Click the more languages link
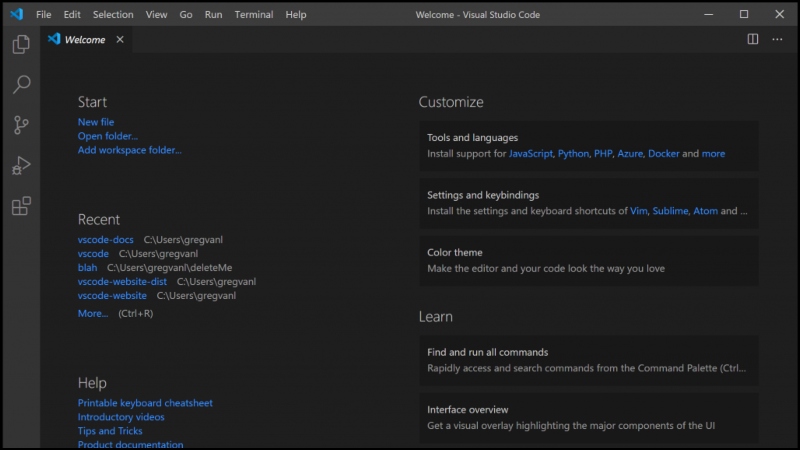800x450 pixels. (713, 154)
